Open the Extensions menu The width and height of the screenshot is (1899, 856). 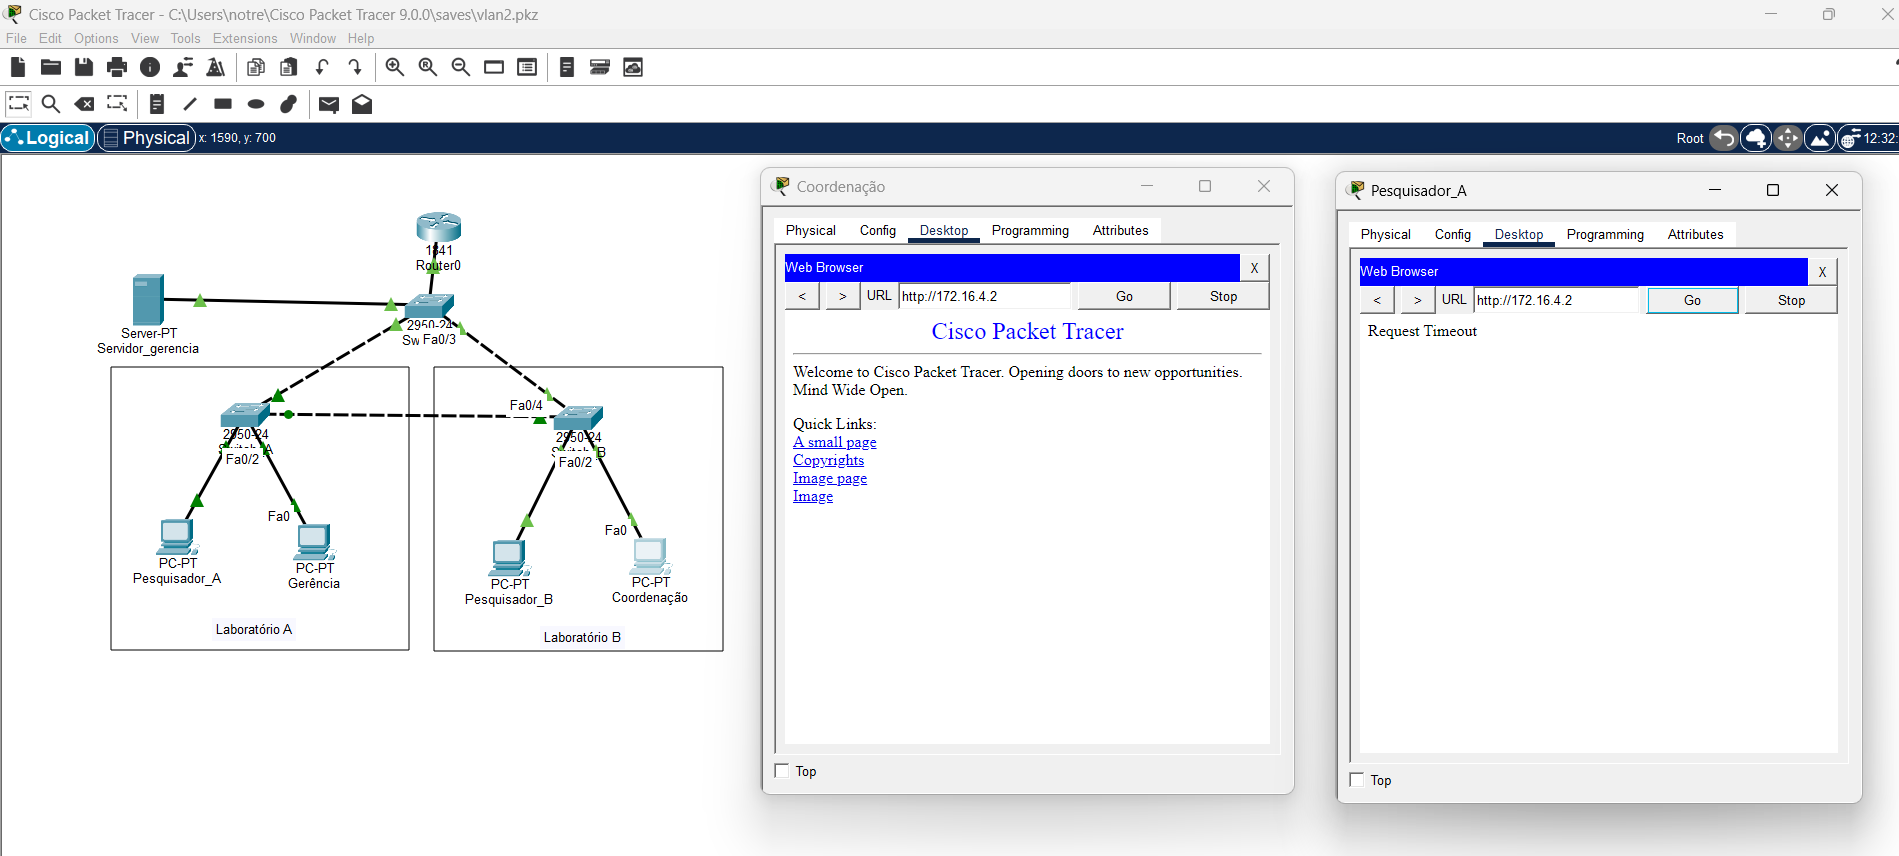click(x=245, y=38)
